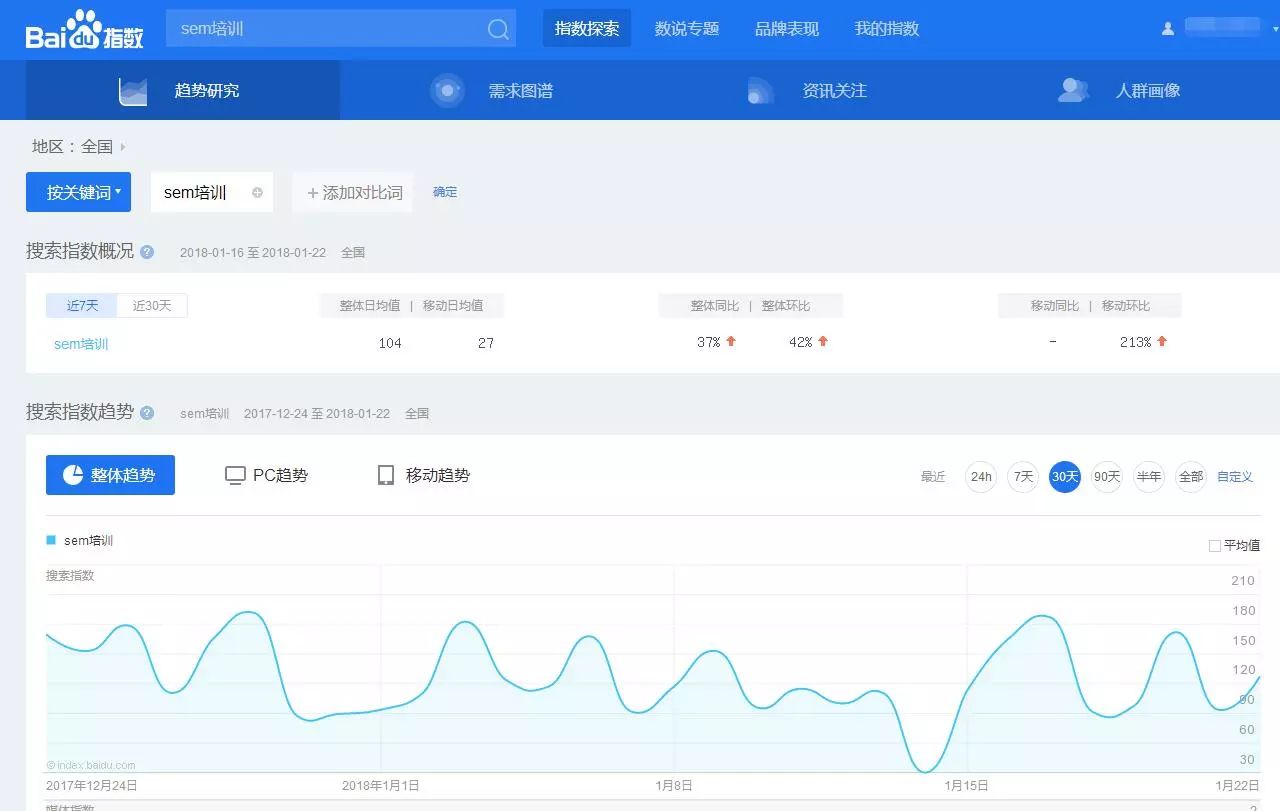Image resolution: width=1280 pixels, height=811 pixels.
Task: Toggle the sem培训 legend color swatch
Action: point(51,540)
